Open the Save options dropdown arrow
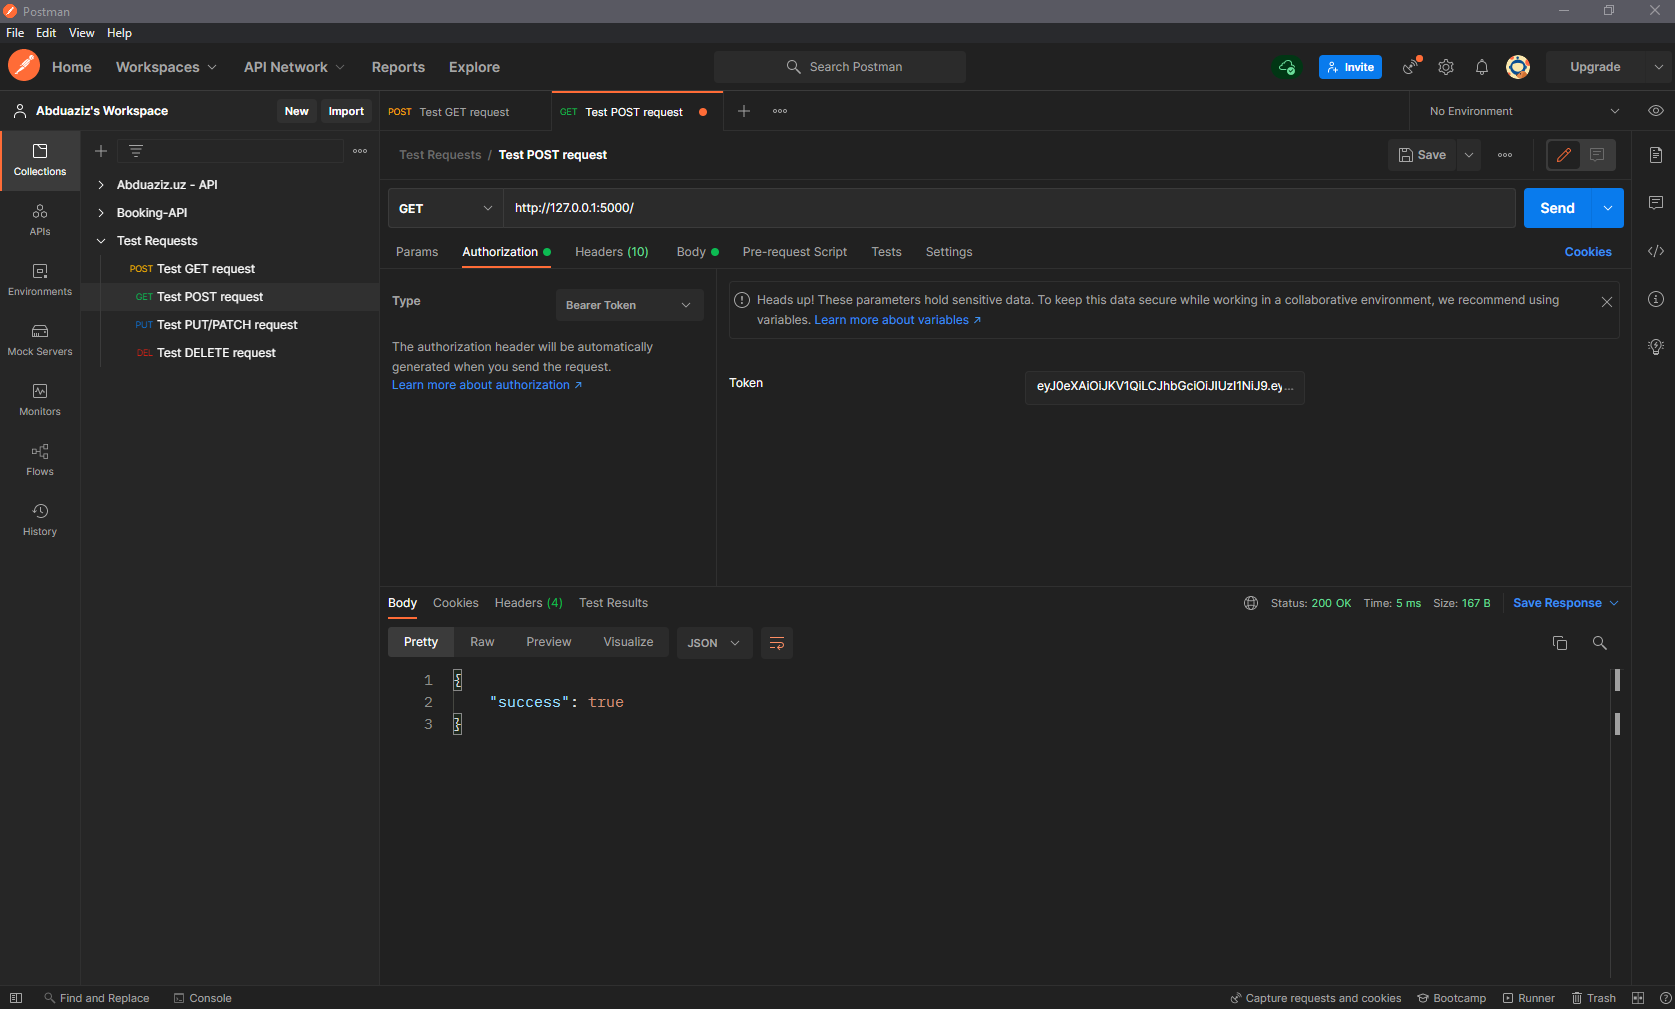The image size is (1675, 1009). [1469, 155]
